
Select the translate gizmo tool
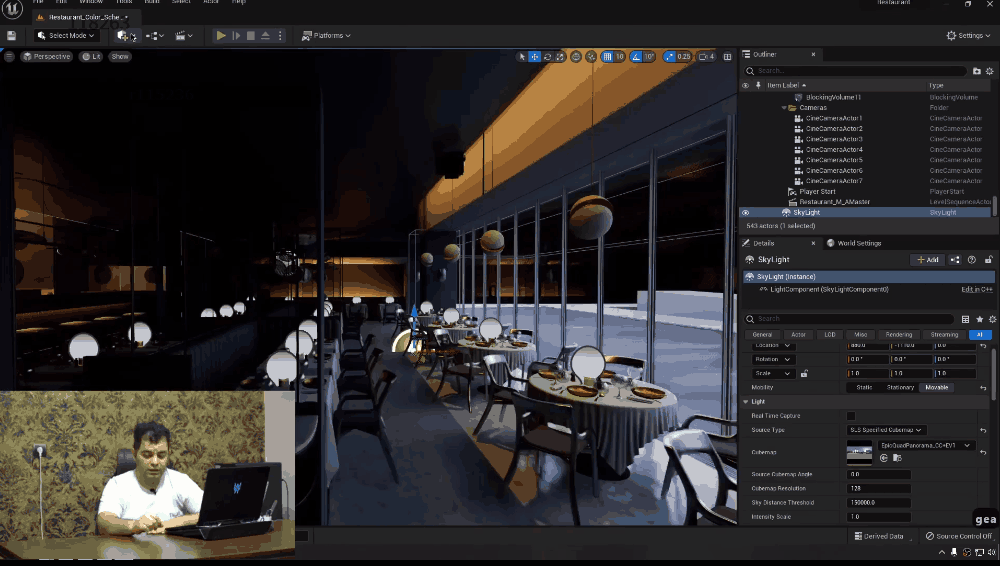click(x=535, y=57)
